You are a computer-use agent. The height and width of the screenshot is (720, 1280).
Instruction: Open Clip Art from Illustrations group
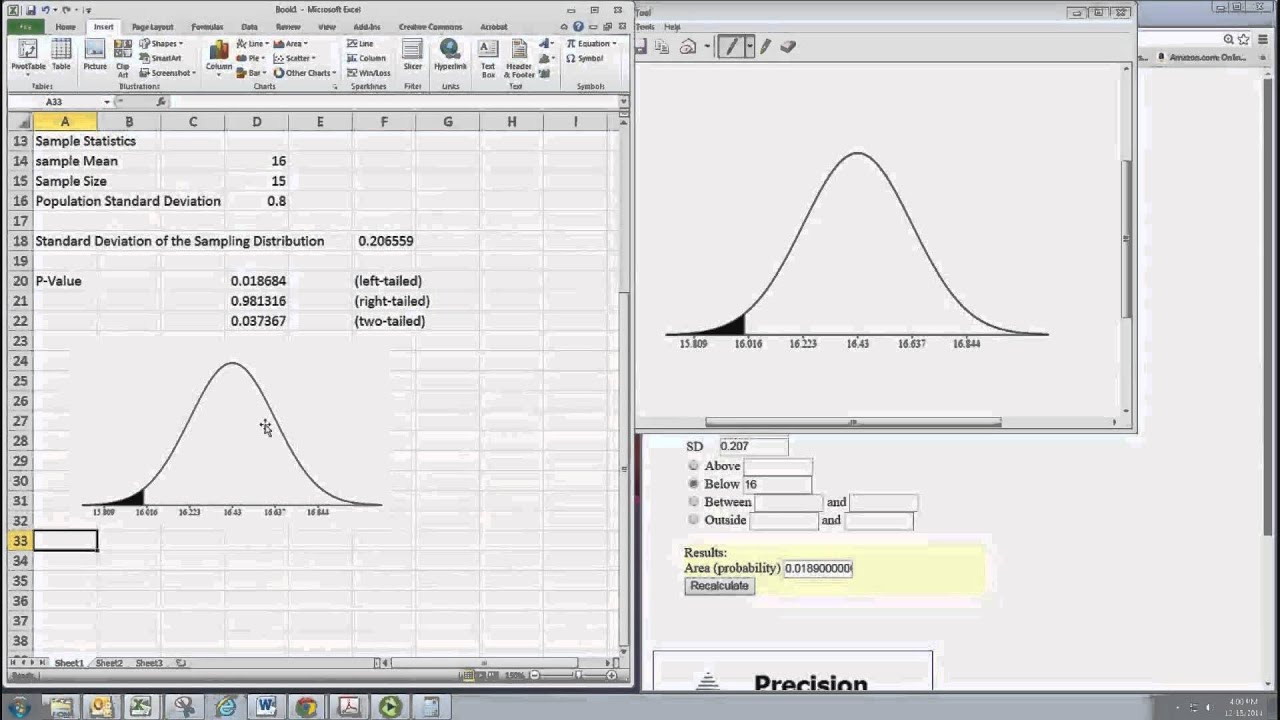(x=123, y=58)
